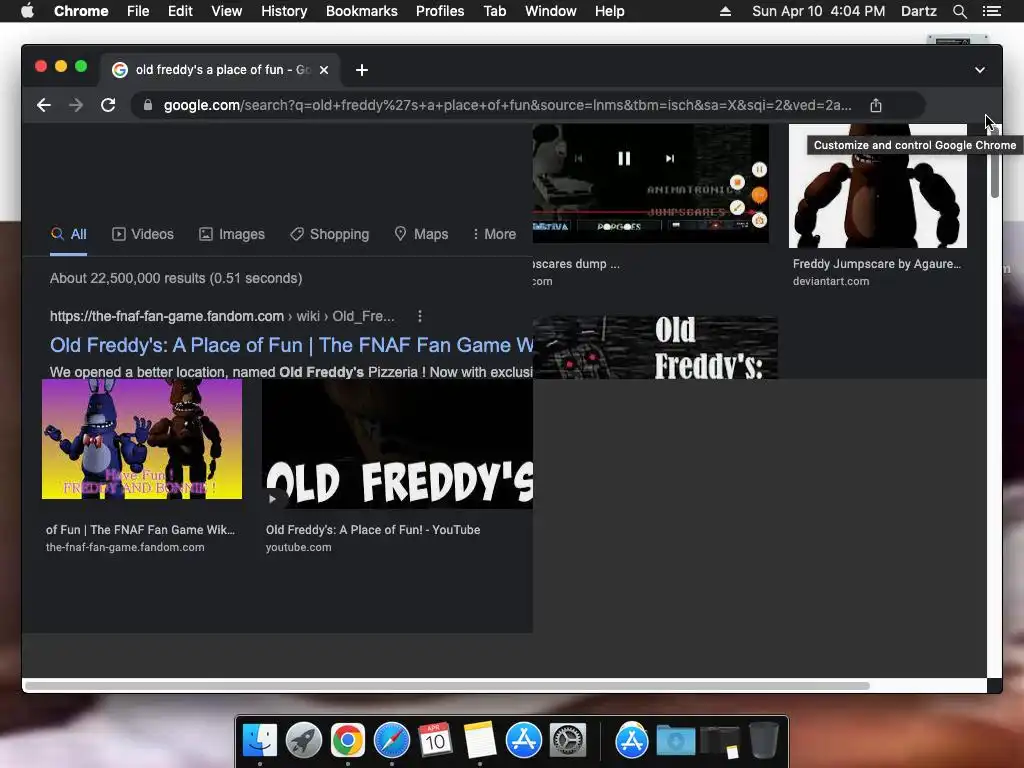Share this page via the share icon

click(x=876, y=105)
